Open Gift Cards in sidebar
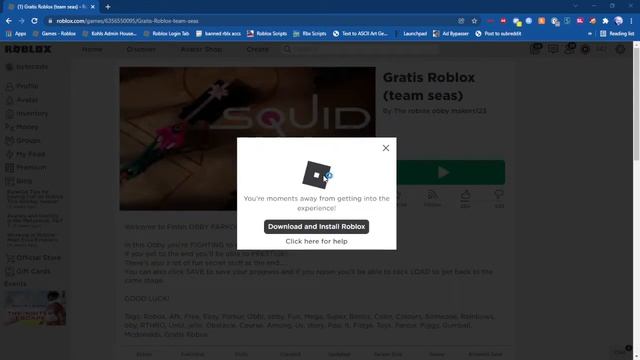Screen dimensions: 640x360 29,271
